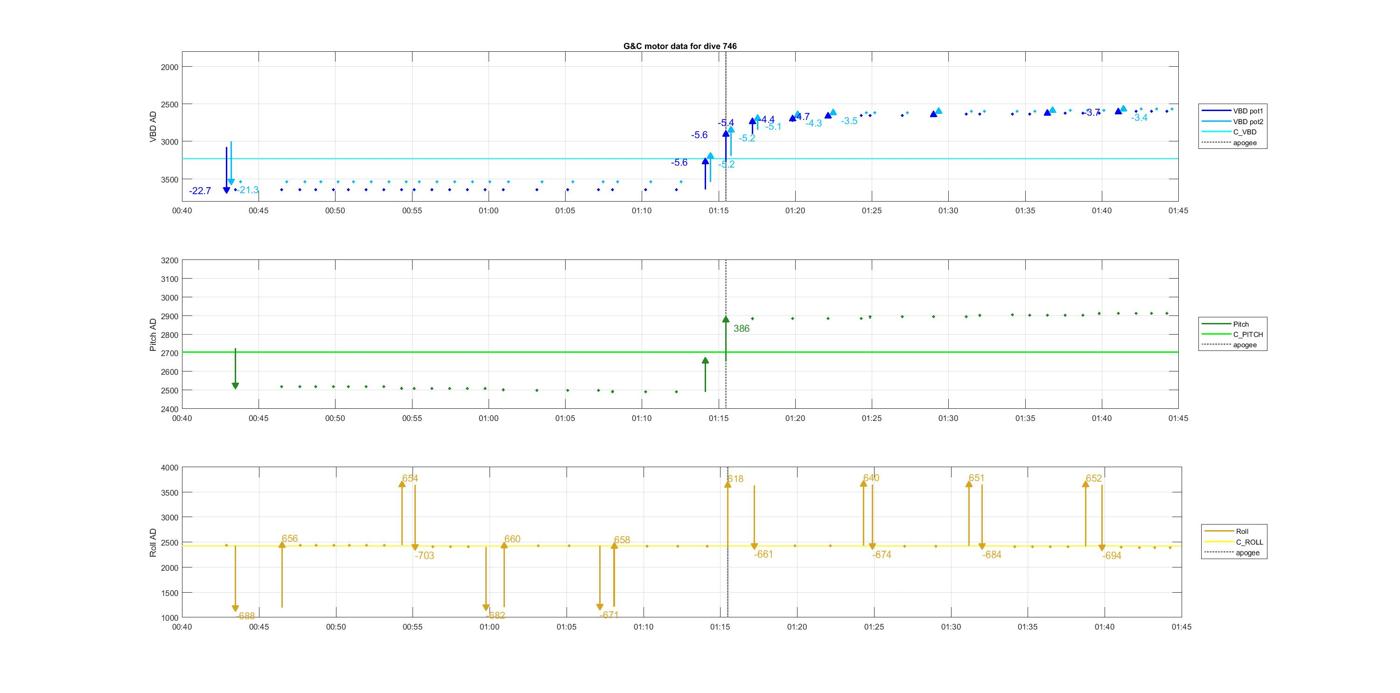Screen dimensions: 1400x693
Task: Click the '-671' roll data label
Action: (x=609, y=615)
